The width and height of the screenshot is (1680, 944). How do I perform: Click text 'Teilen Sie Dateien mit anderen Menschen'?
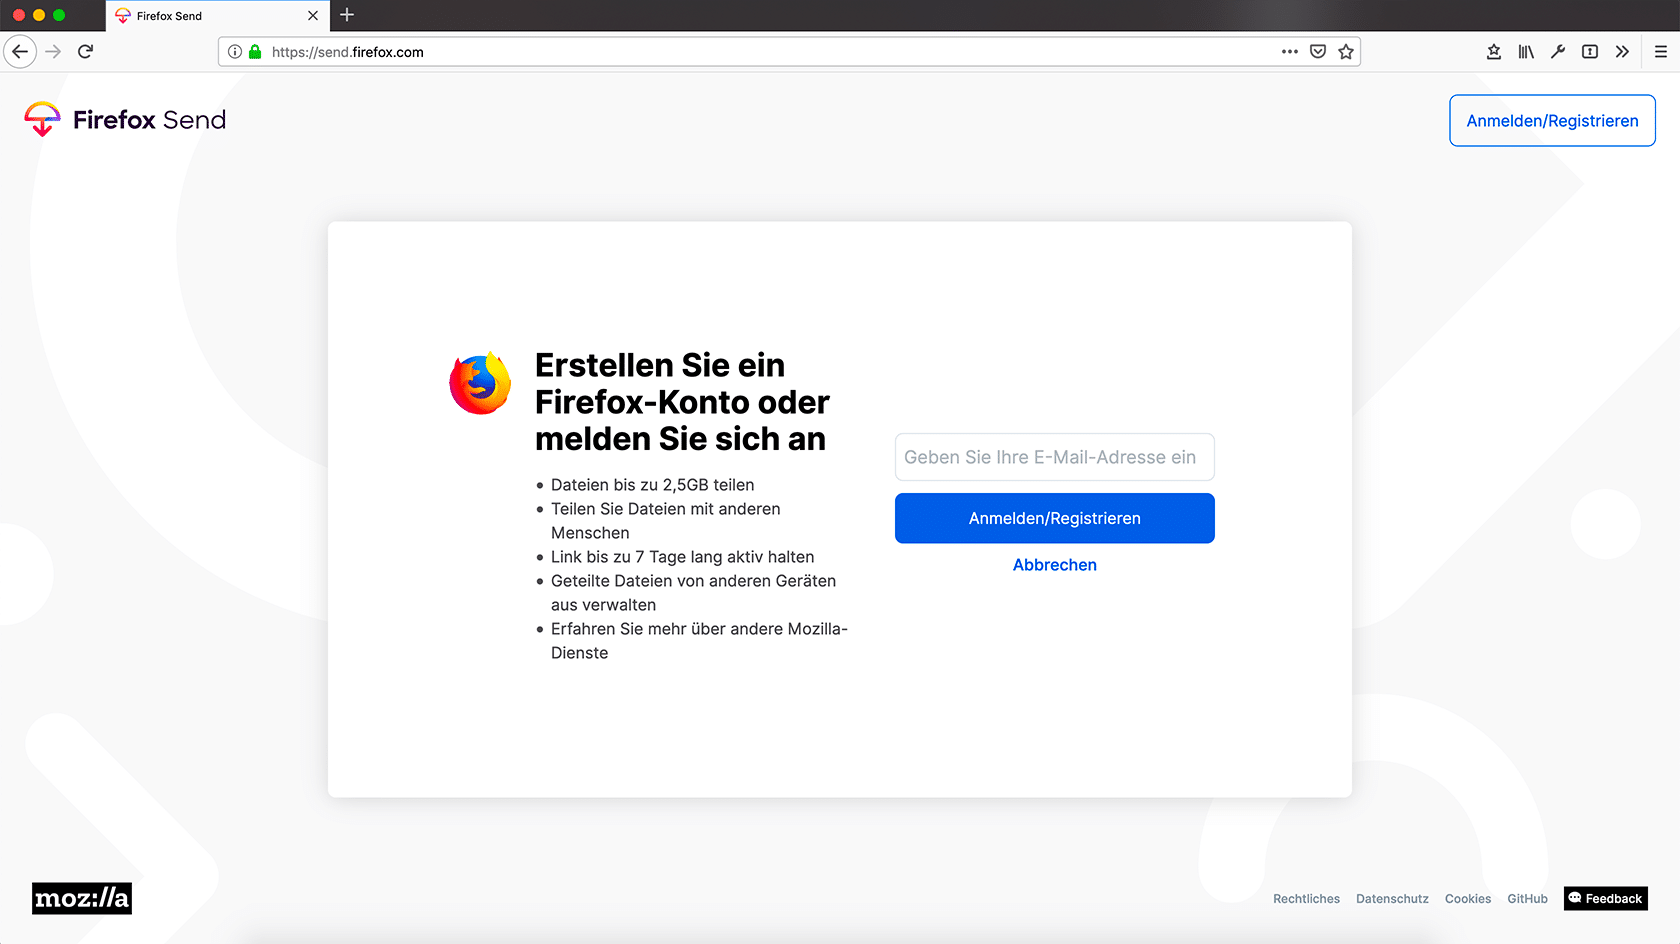[666, 521]
